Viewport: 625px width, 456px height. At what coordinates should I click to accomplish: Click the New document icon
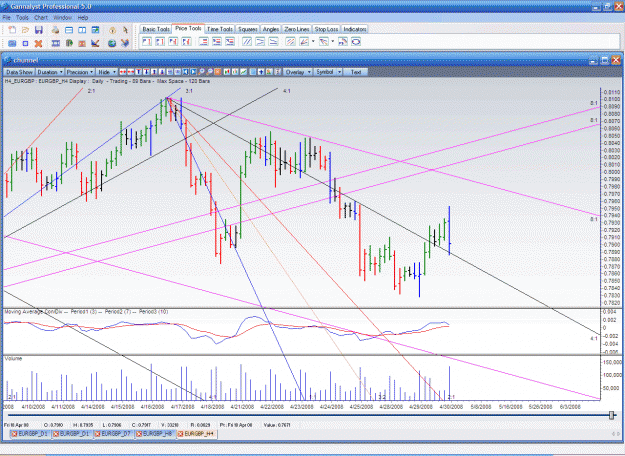coord(12,30)
